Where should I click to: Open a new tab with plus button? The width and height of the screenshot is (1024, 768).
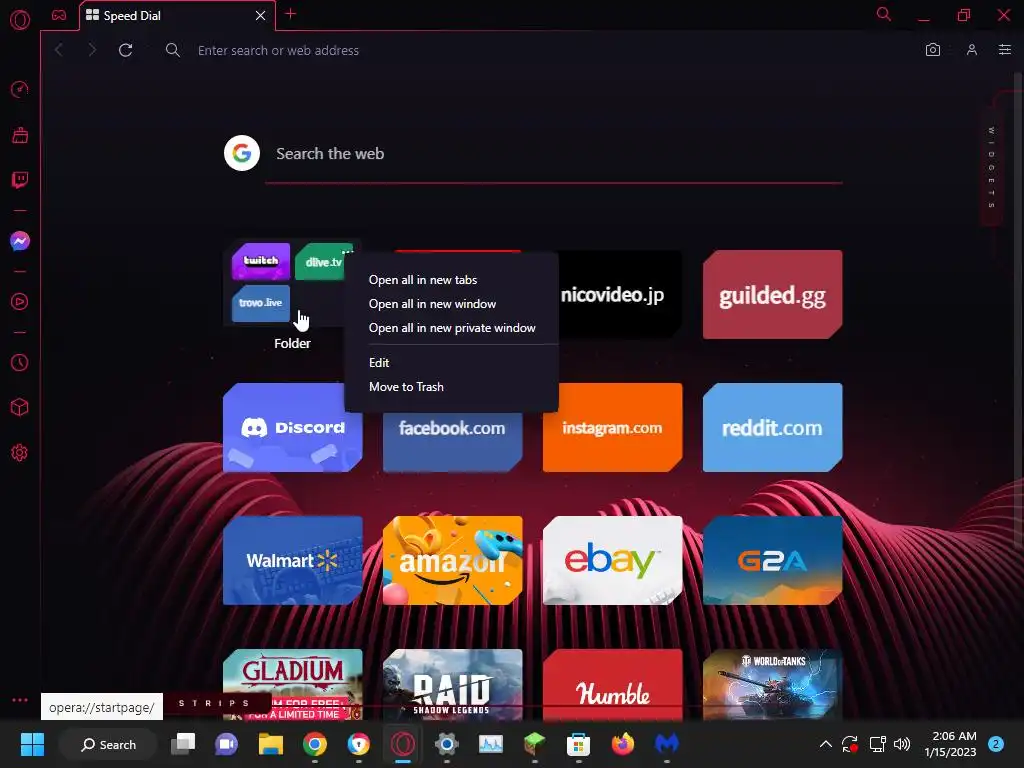[x=291, y=14]
